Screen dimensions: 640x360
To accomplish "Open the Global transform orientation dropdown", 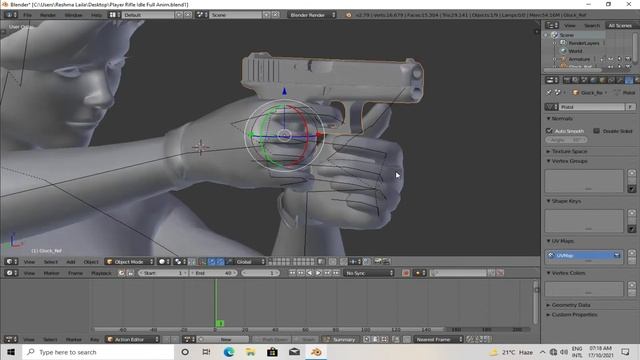I will click(x=250, y=262).
